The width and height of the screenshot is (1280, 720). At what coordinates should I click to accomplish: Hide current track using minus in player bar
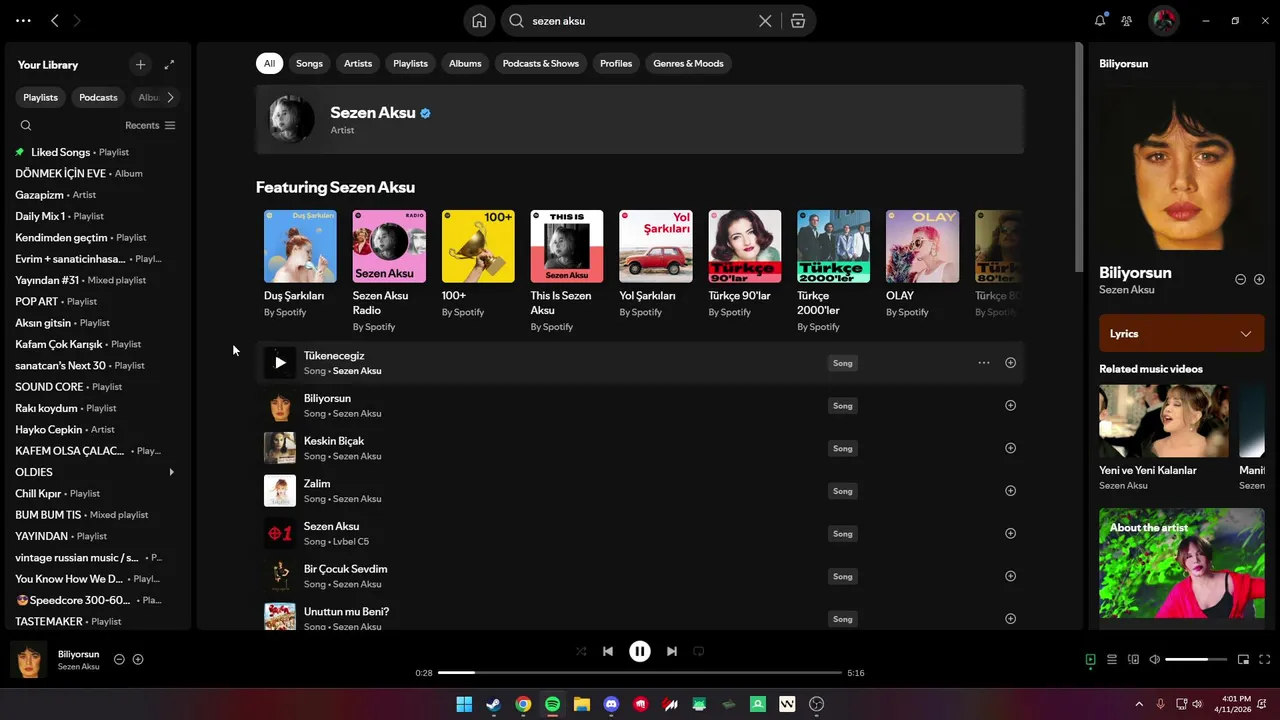click(119, 659)
